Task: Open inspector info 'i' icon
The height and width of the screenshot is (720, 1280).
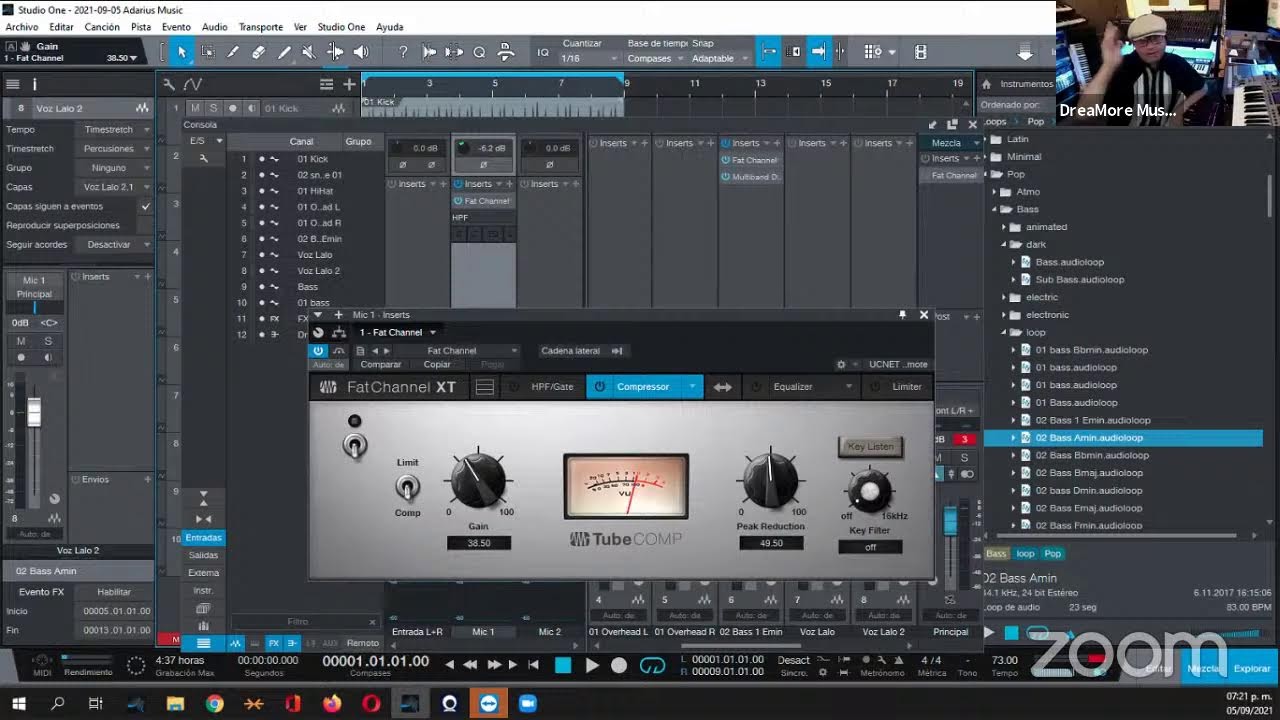Action: 34,85
